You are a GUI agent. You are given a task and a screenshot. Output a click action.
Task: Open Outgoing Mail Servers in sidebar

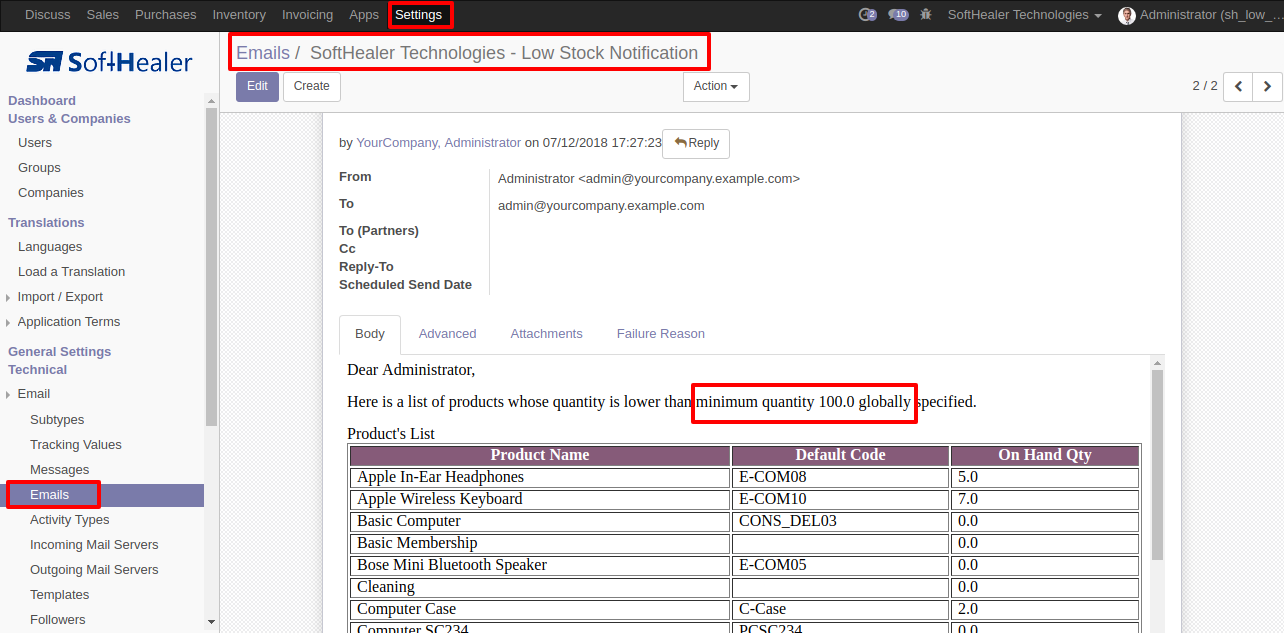(x=94, y=570)
